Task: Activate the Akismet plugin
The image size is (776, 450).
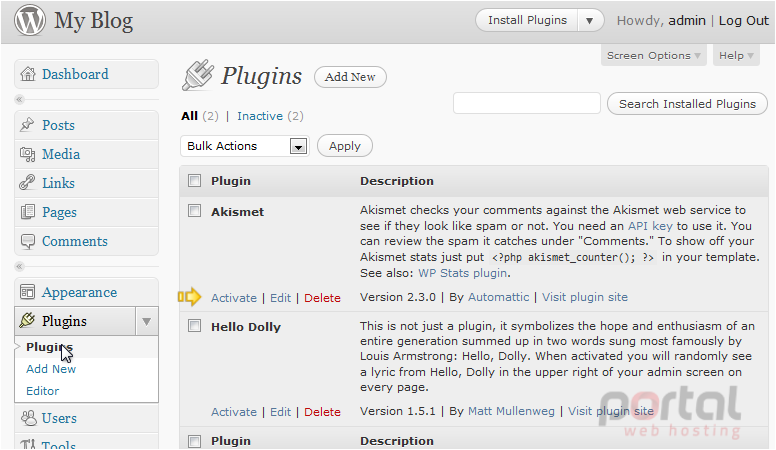Action: [234, 298]
